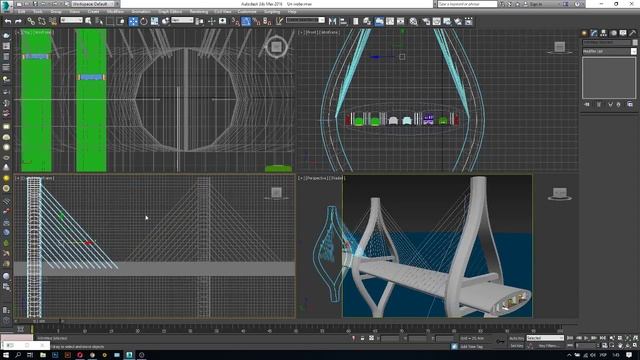Open the Layer Explorer icon
This screenshot has width=640, height=360.
367,21
